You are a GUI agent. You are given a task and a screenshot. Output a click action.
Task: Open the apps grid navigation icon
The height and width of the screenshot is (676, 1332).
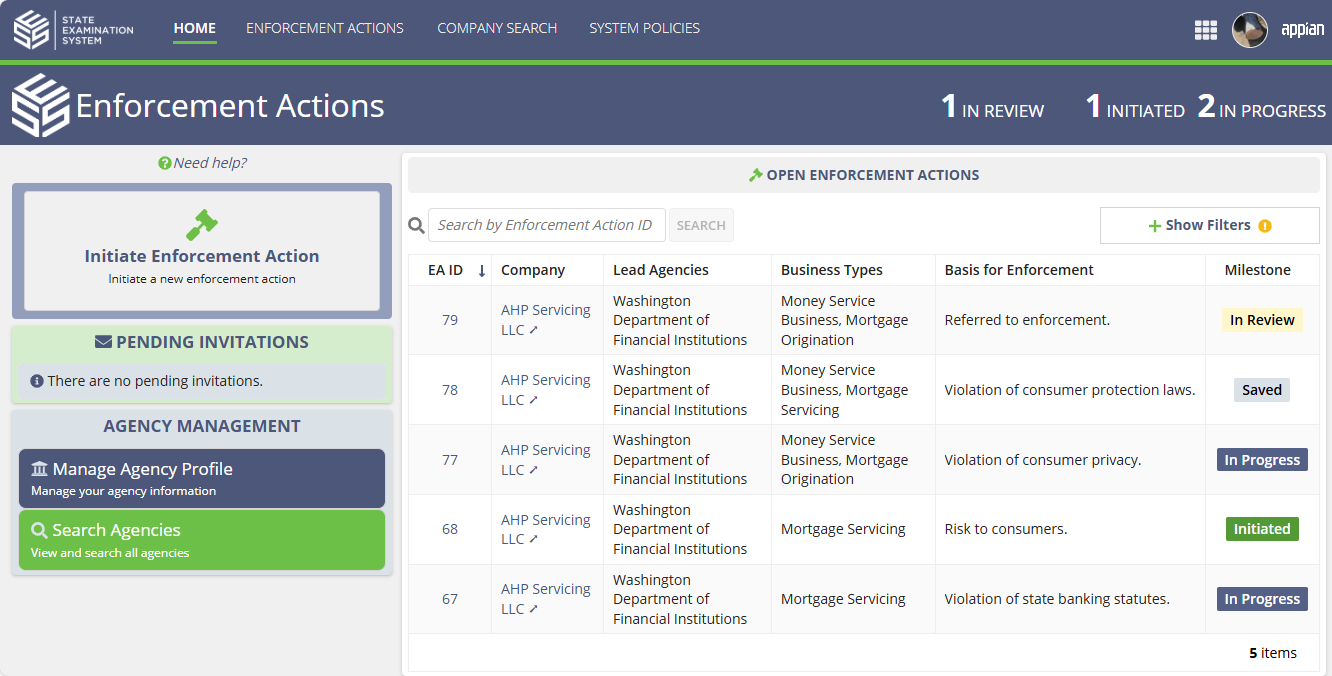[x=1205, y=30]
